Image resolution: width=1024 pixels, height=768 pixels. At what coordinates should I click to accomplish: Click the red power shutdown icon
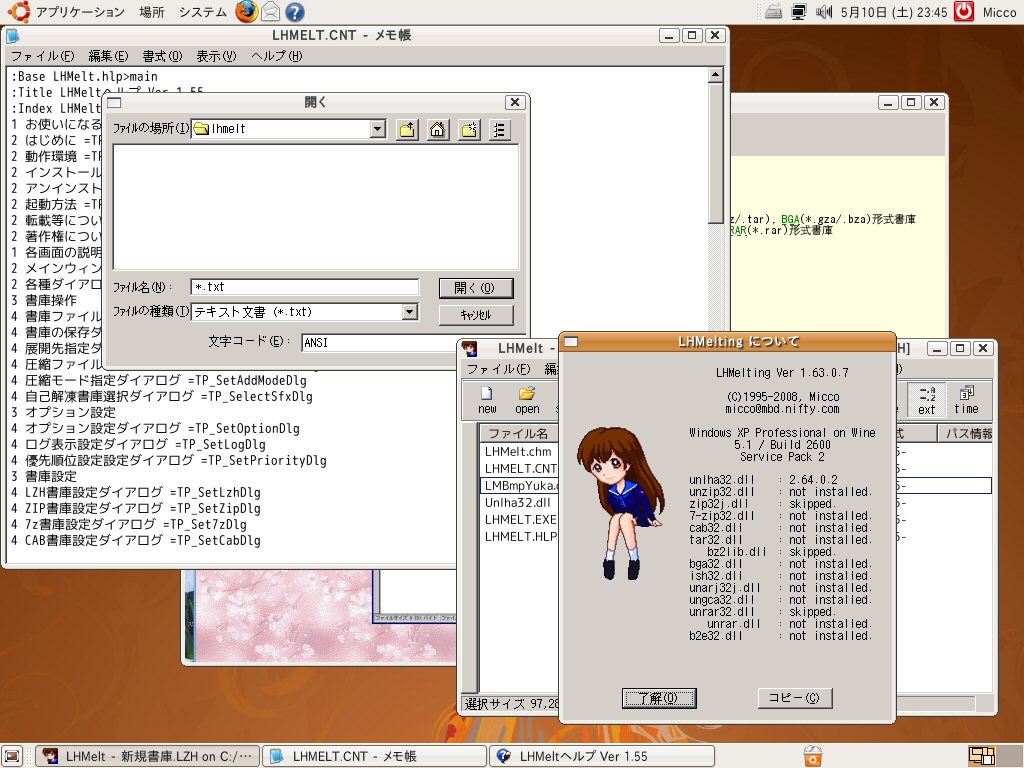(964, 12)
